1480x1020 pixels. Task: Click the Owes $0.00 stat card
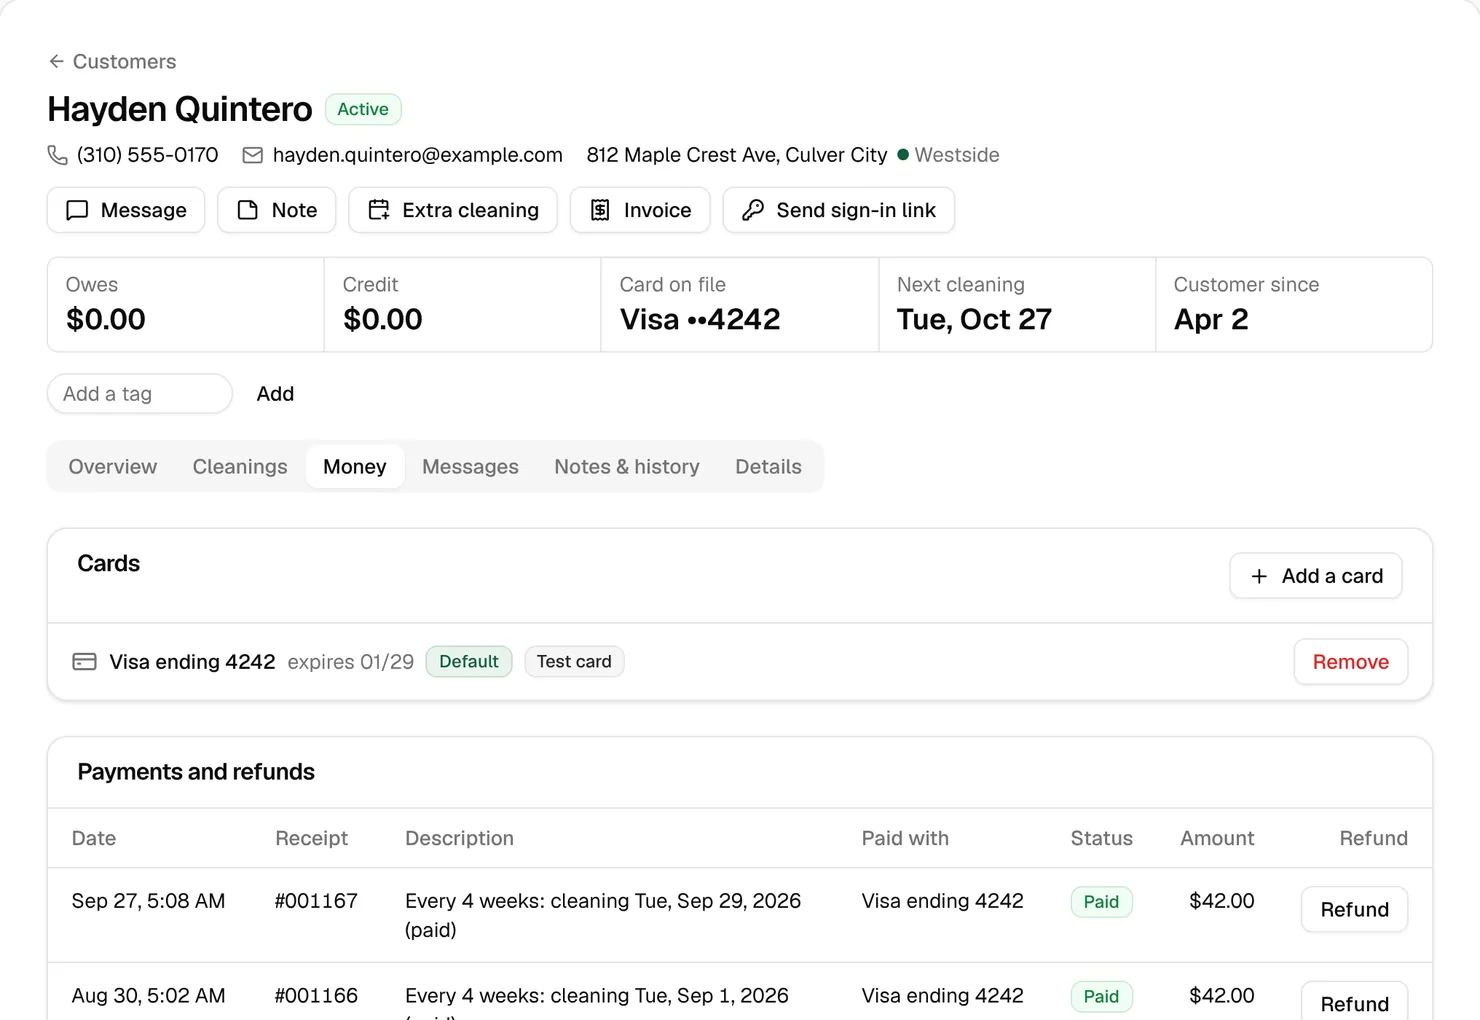186,305
